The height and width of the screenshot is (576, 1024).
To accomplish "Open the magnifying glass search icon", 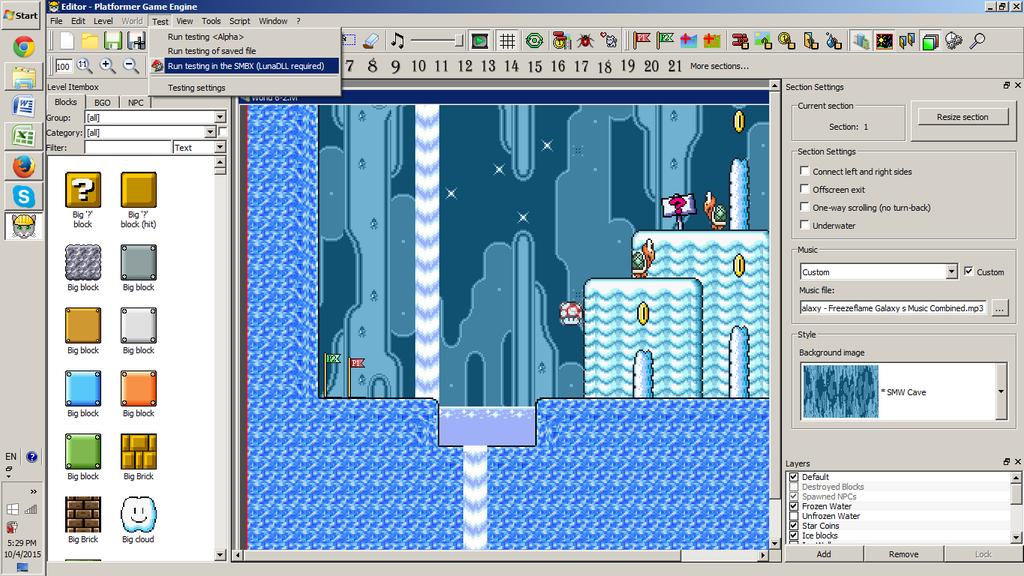I will point(977,41).
